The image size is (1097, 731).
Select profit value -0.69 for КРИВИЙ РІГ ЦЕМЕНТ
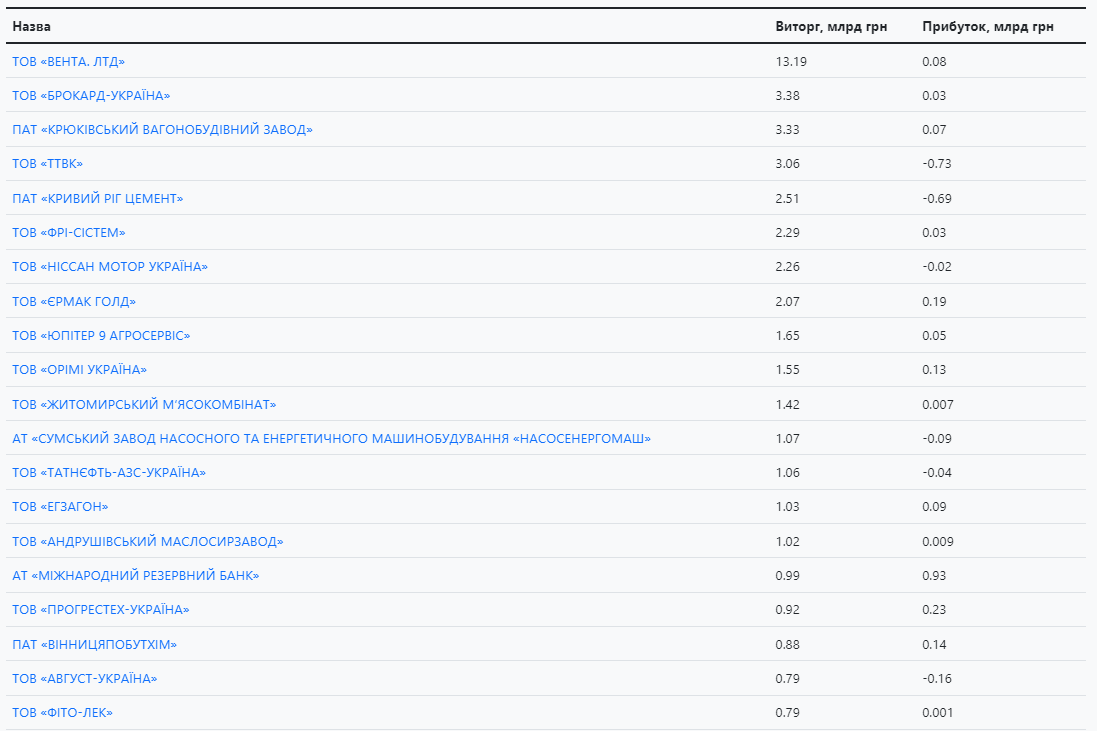pyautogui.click(x=937, y=199)
